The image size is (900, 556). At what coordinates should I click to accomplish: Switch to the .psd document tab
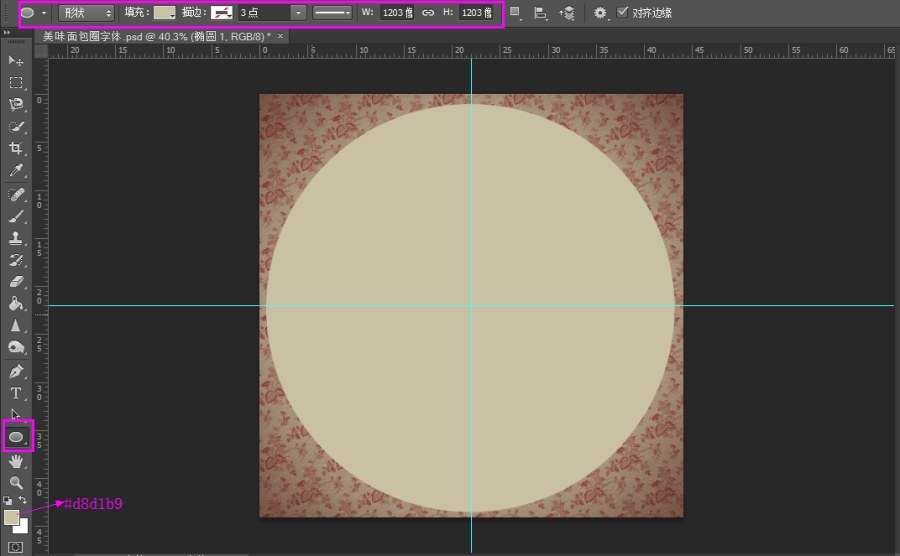point(157,36)
